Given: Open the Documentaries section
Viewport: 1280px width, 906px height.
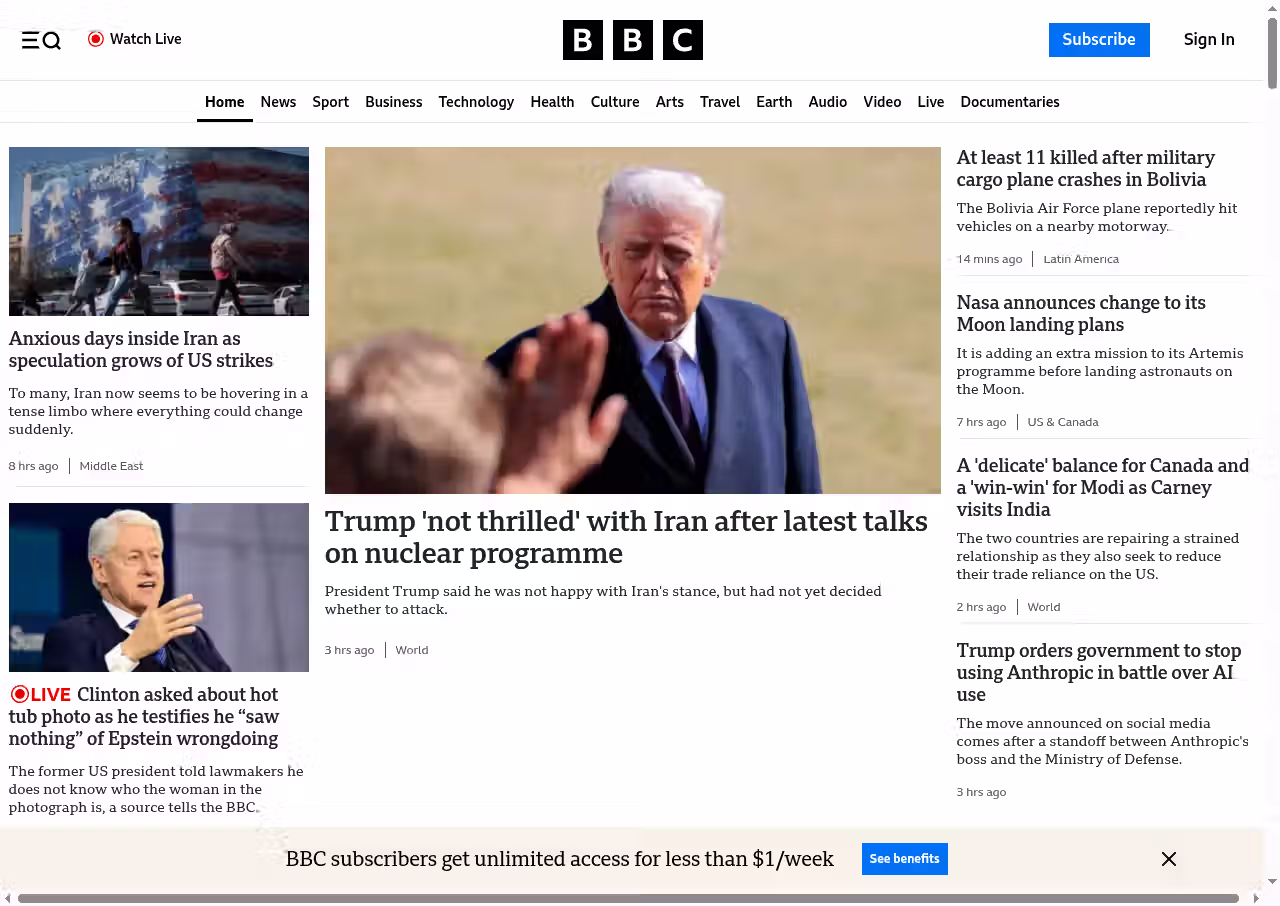Looking at the screenshot, I should (x=1009, y=102).
